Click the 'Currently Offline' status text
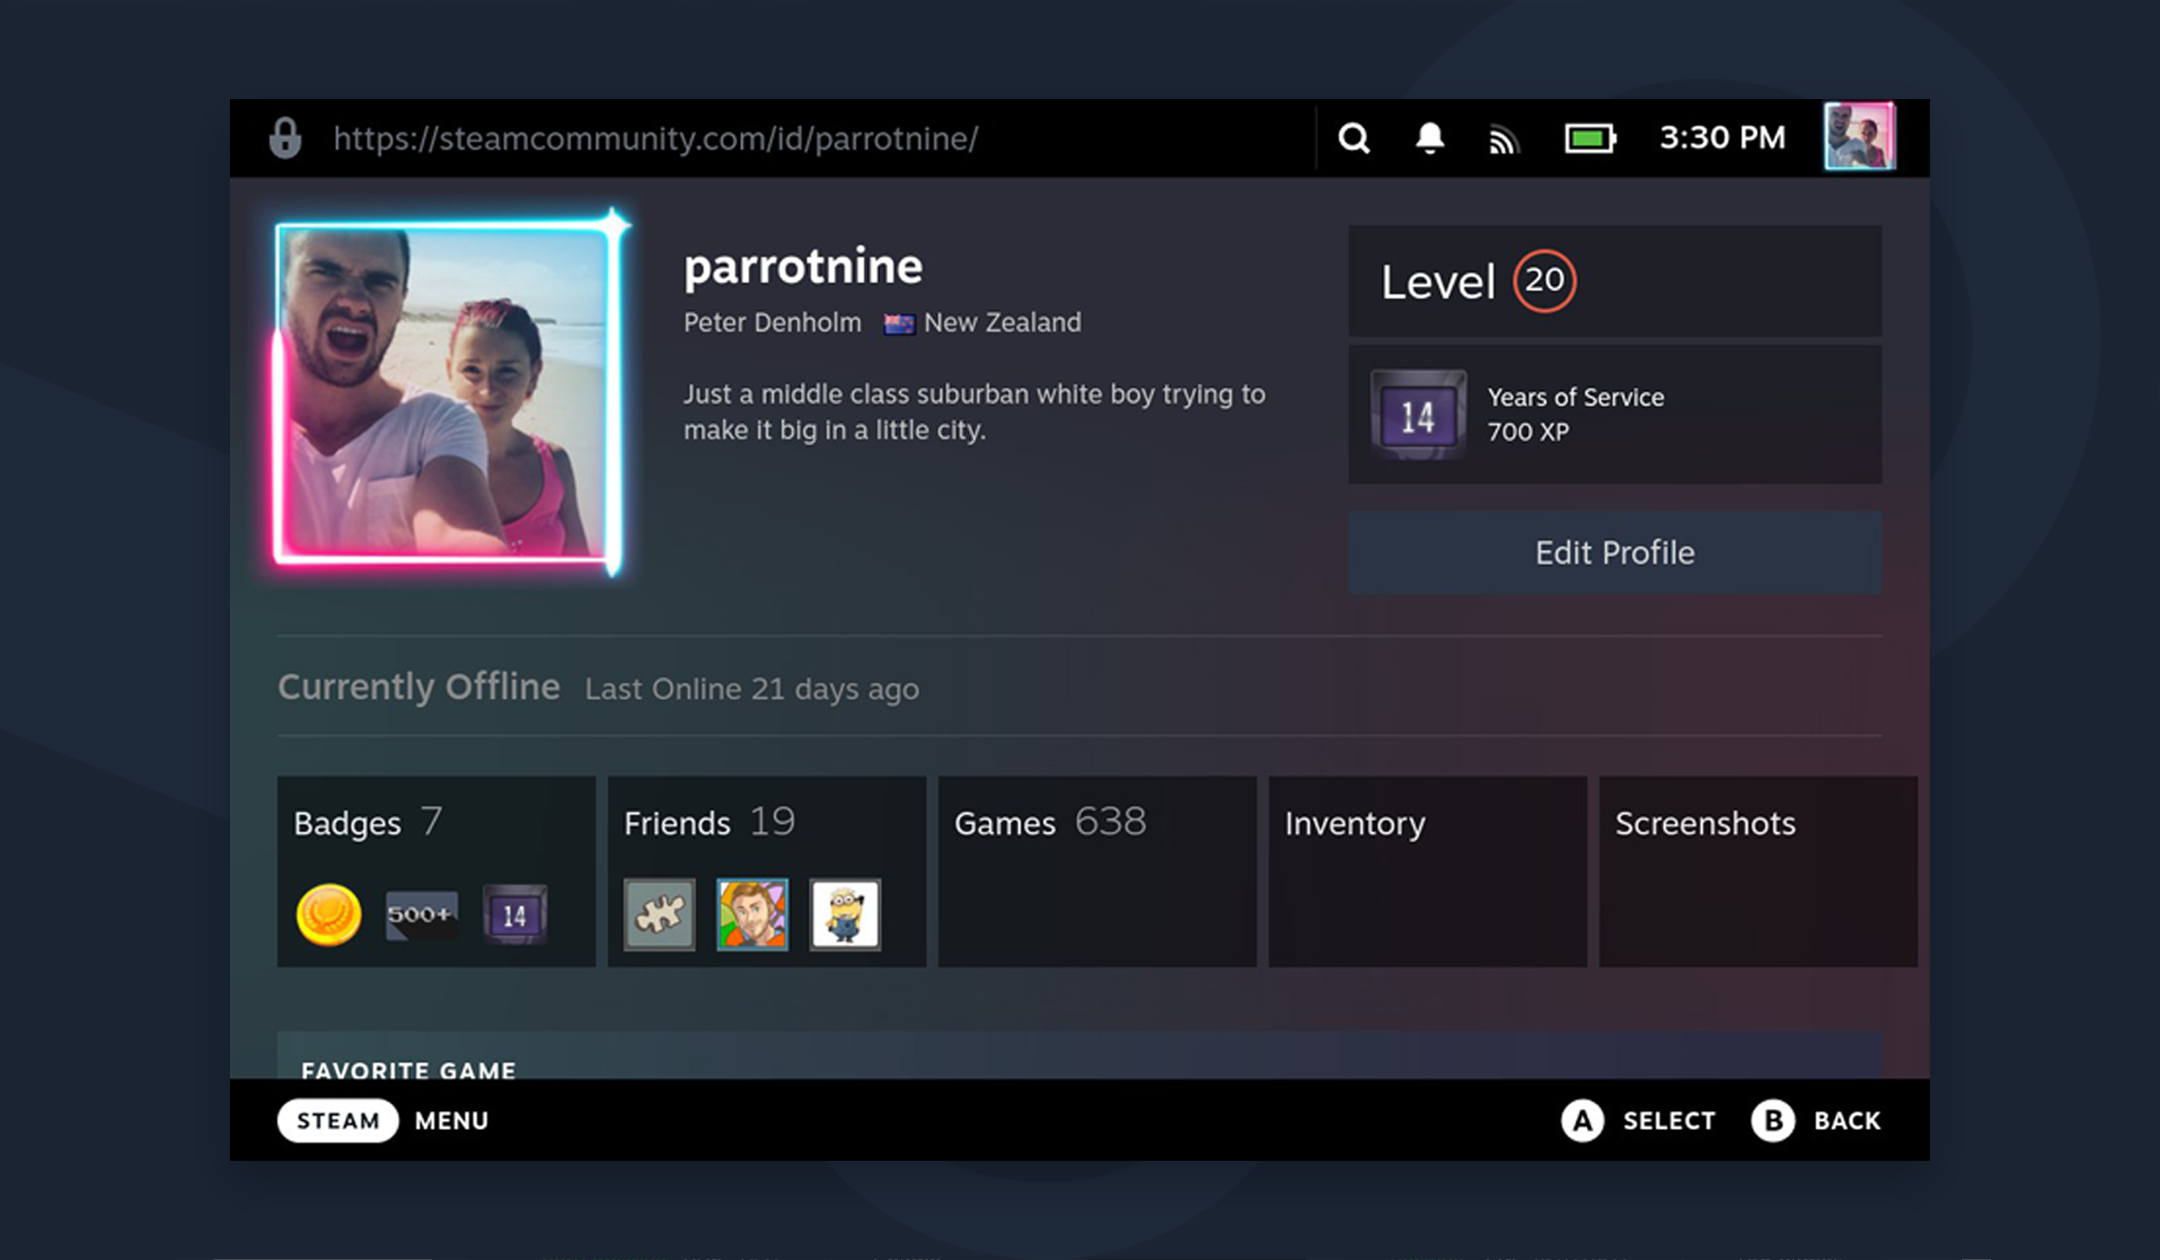This screenshot has width=2160, height=1260. [x=419, y=687]
